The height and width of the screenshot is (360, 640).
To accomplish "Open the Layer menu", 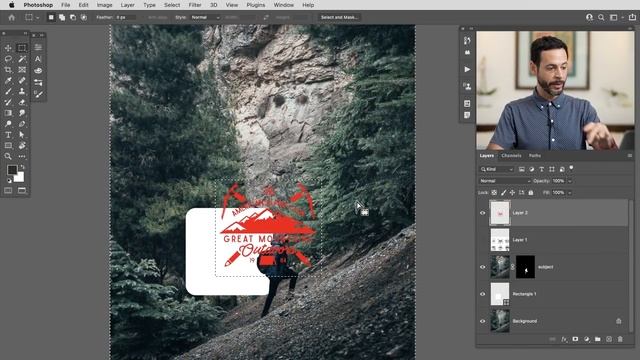I will click(x=127, y=5).
